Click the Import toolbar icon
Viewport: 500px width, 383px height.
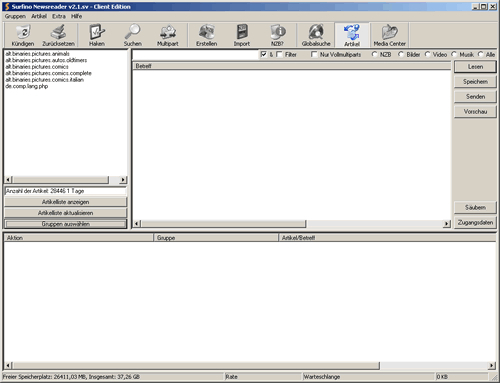tap(242, 35)
